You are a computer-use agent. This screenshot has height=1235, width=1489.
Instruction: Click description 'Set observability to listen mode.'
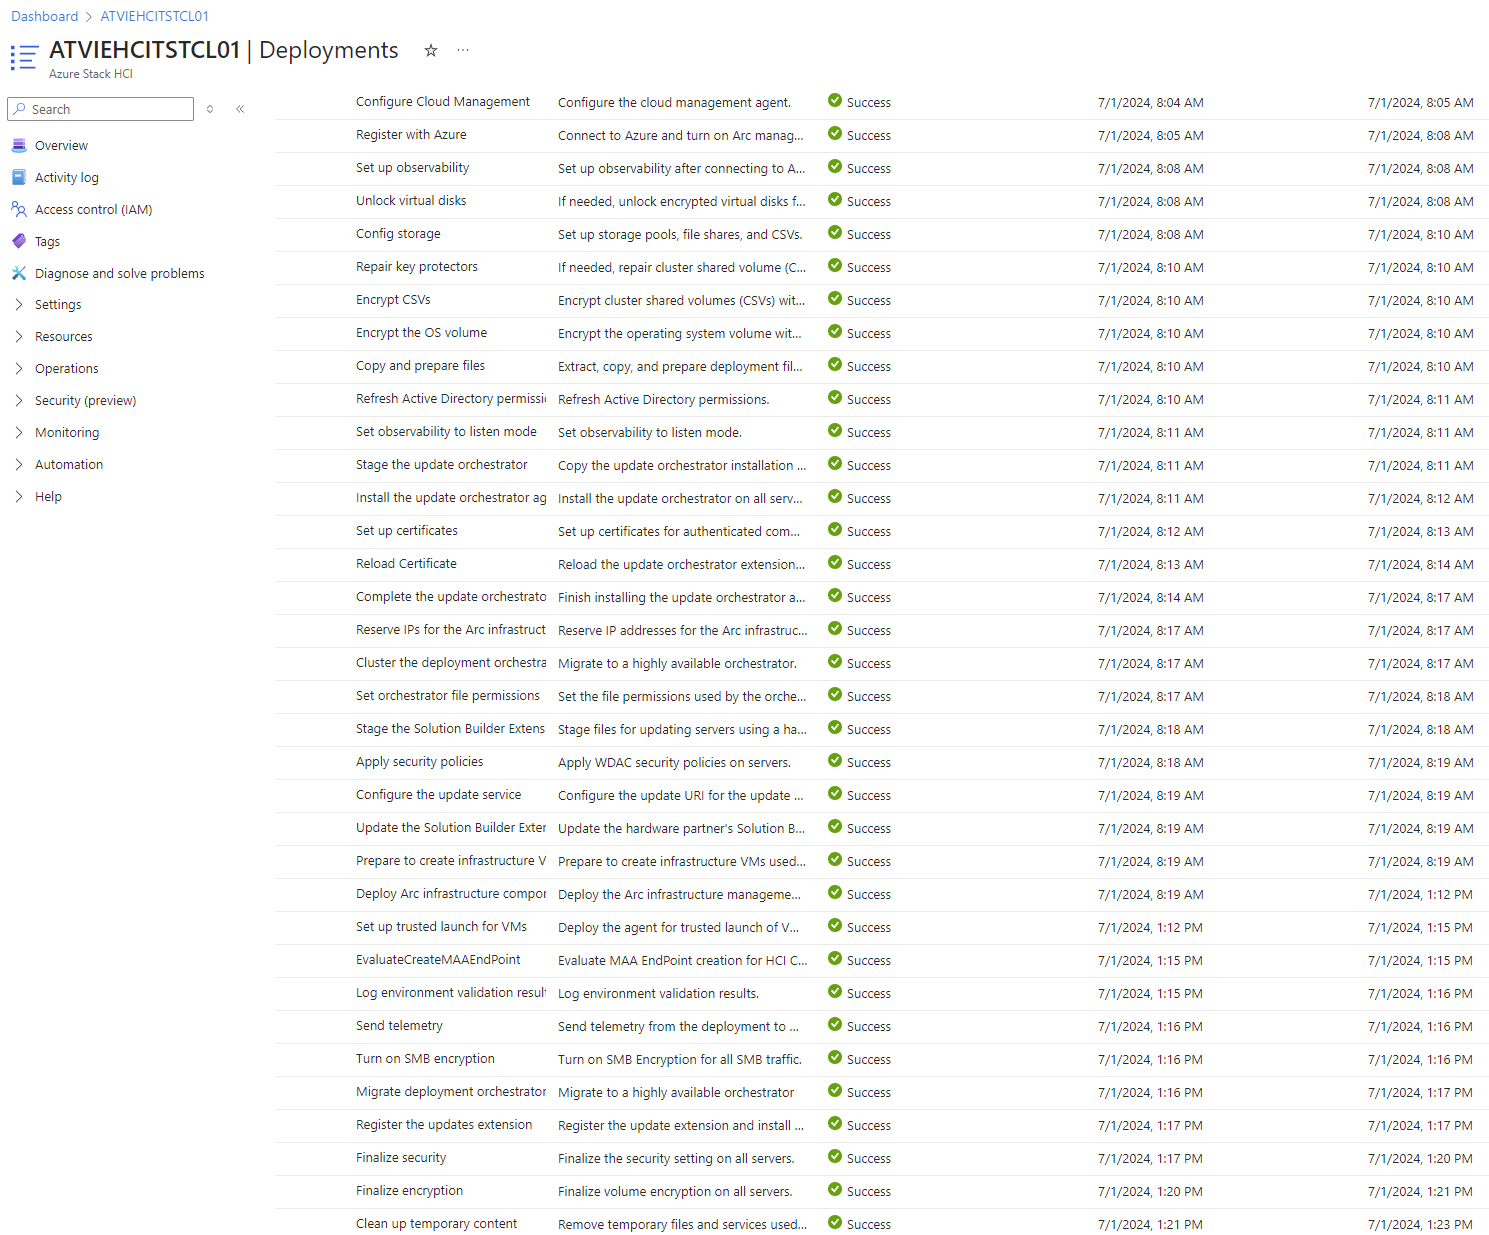point(650,433)
